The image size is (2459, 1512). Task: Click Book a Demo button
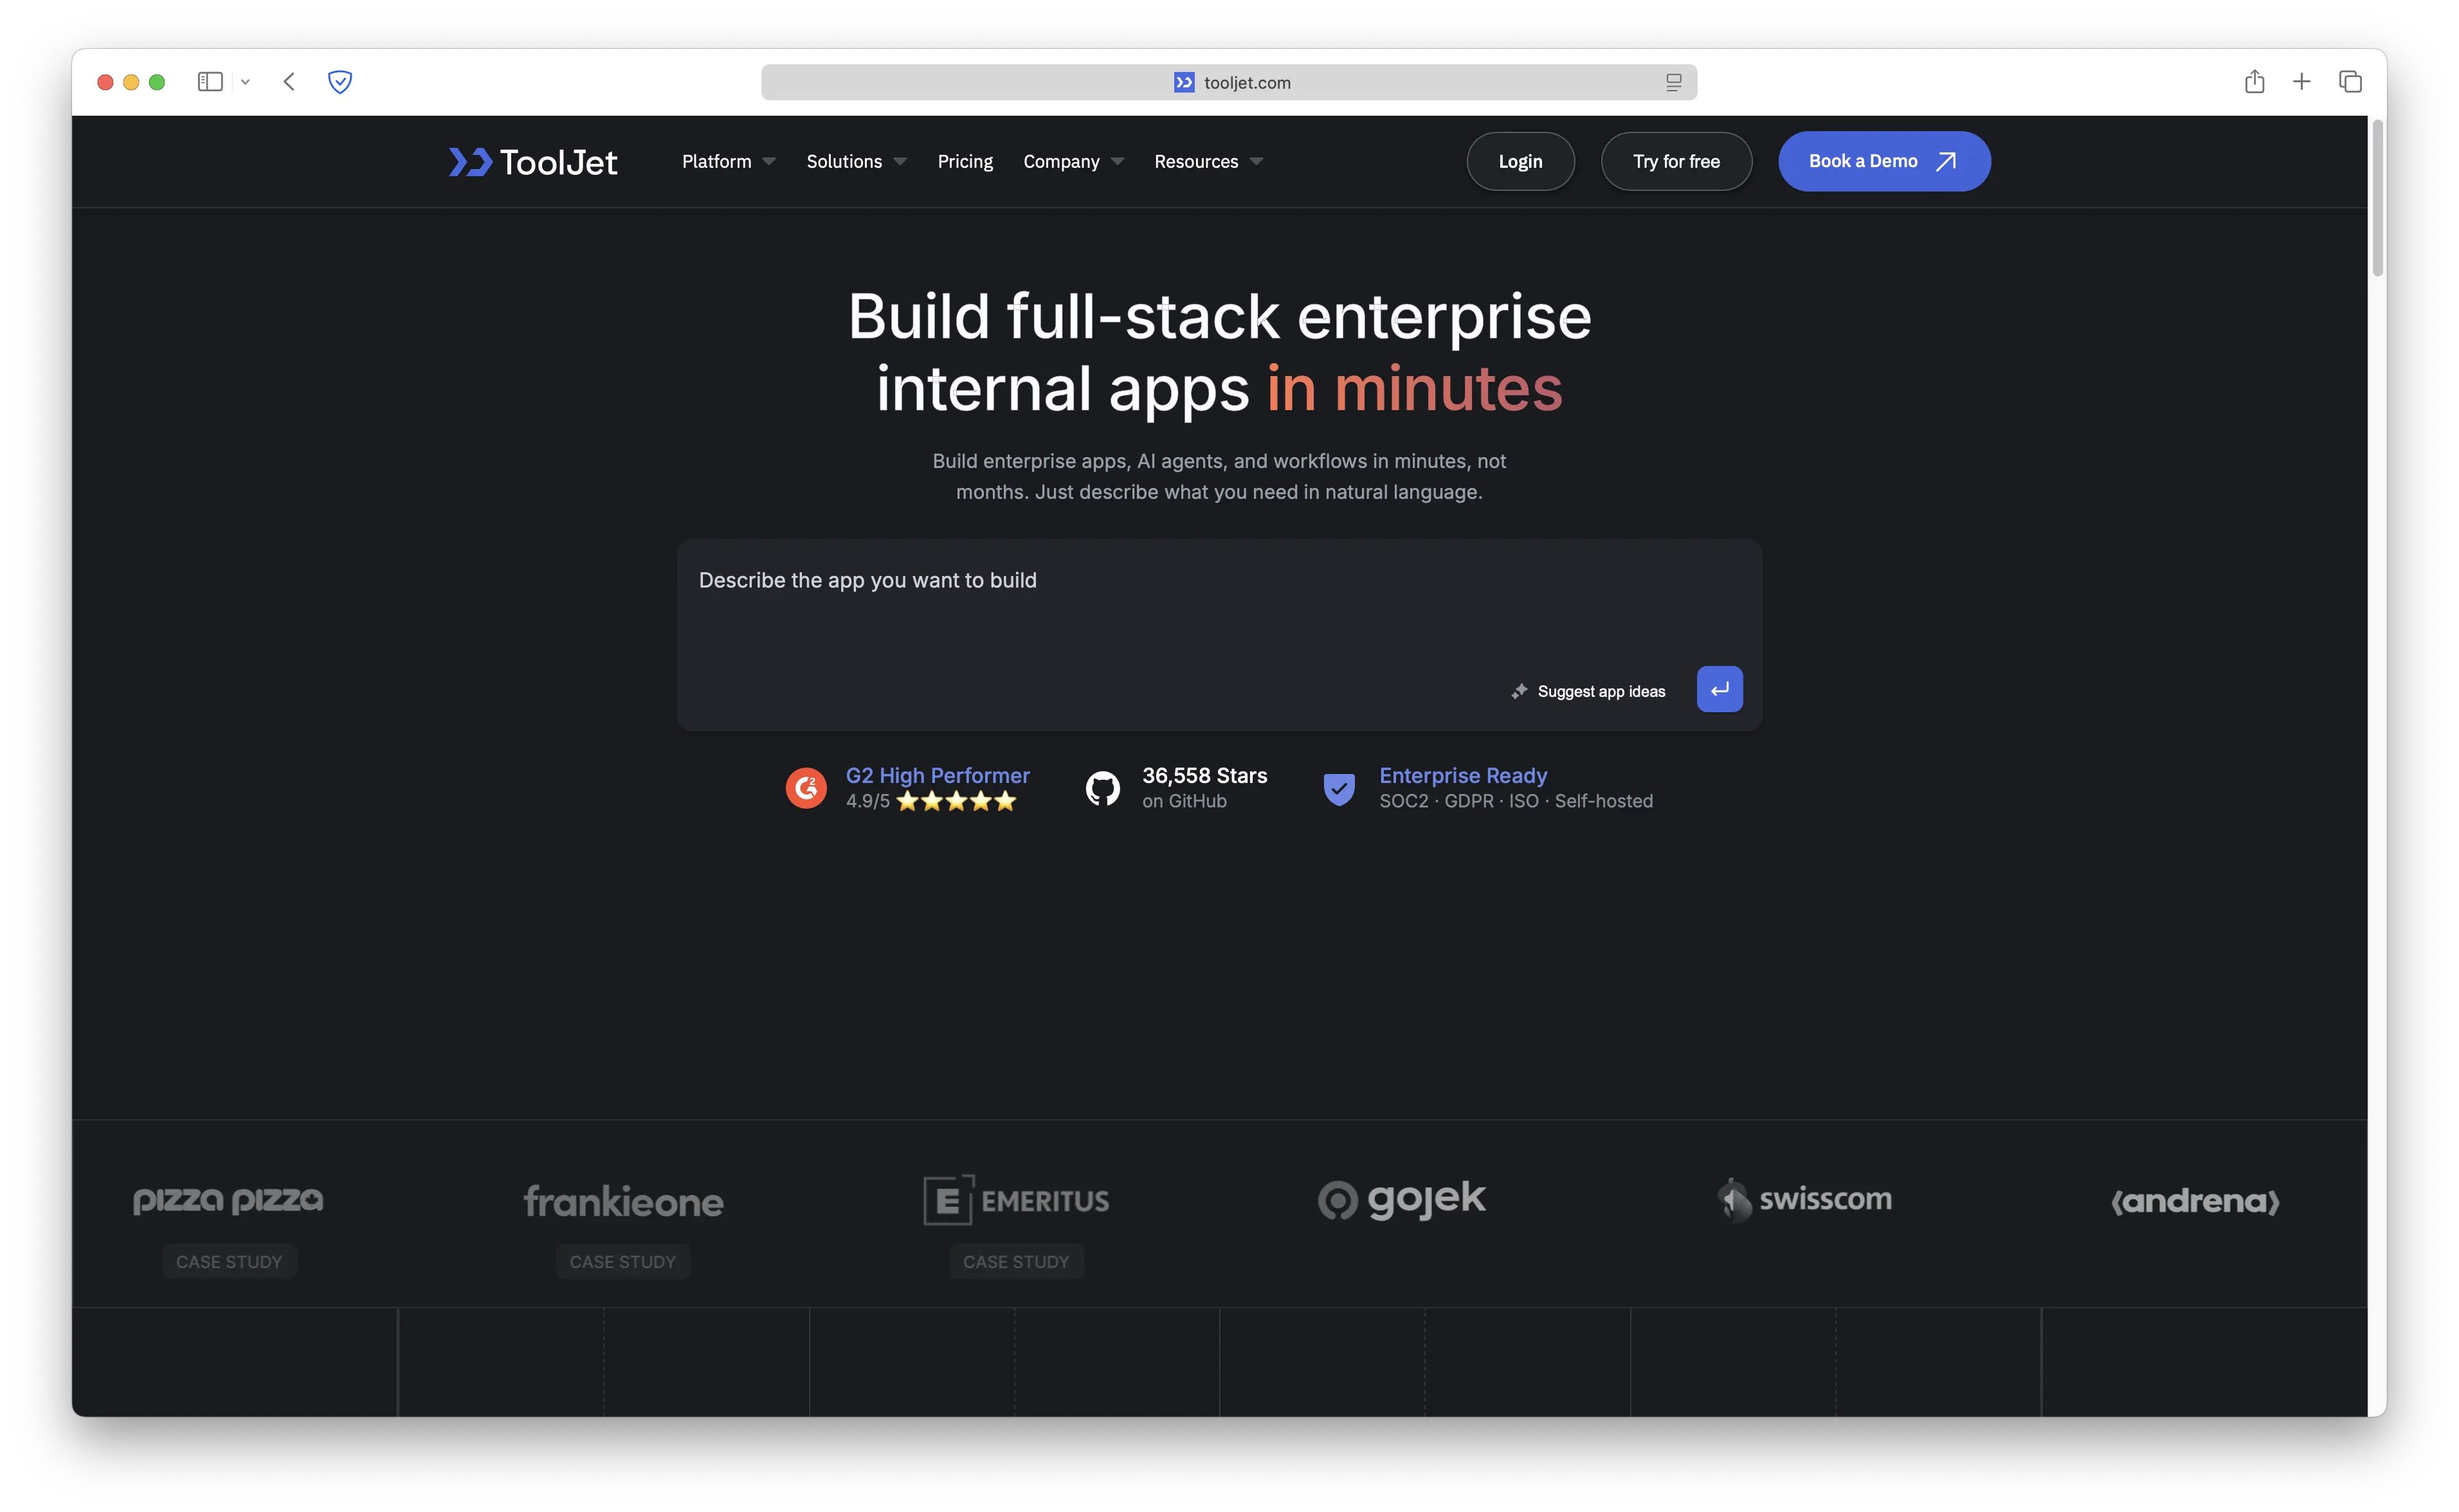click(x=1883, y=162)
